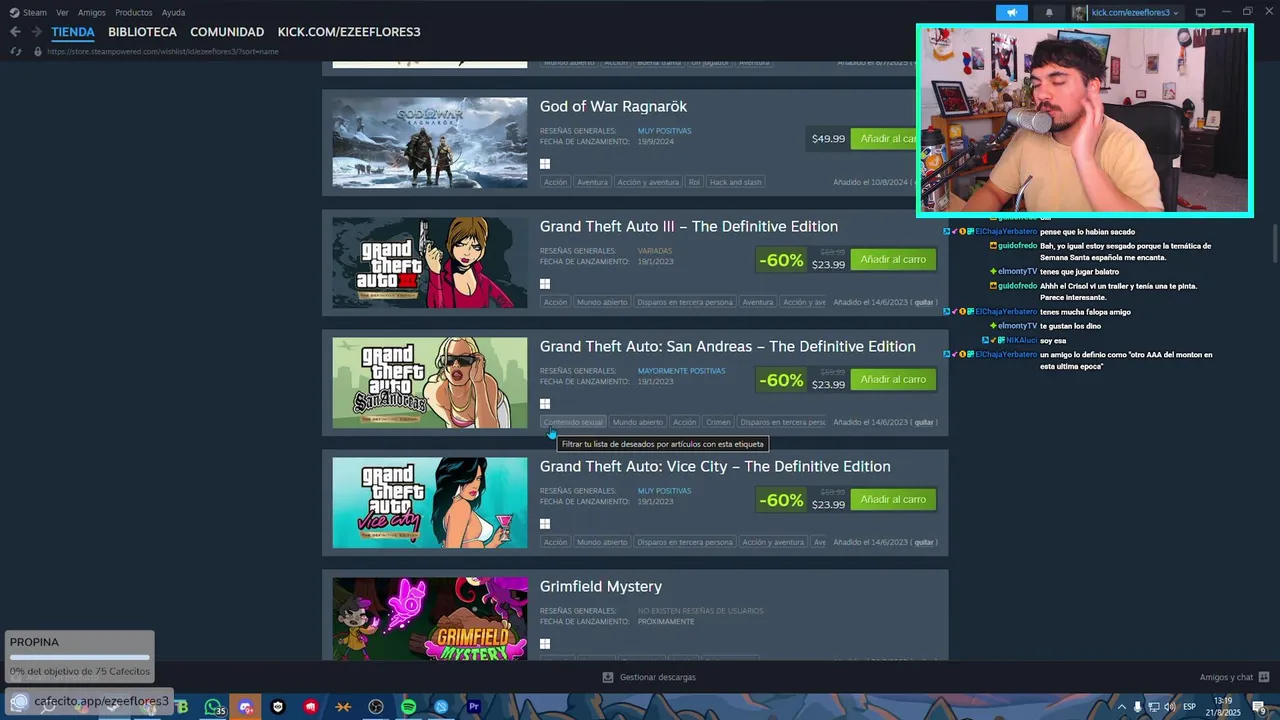
Task: Add God of War Ragnarök to cart
Action: pyautogui.click(x=884, y=138)
